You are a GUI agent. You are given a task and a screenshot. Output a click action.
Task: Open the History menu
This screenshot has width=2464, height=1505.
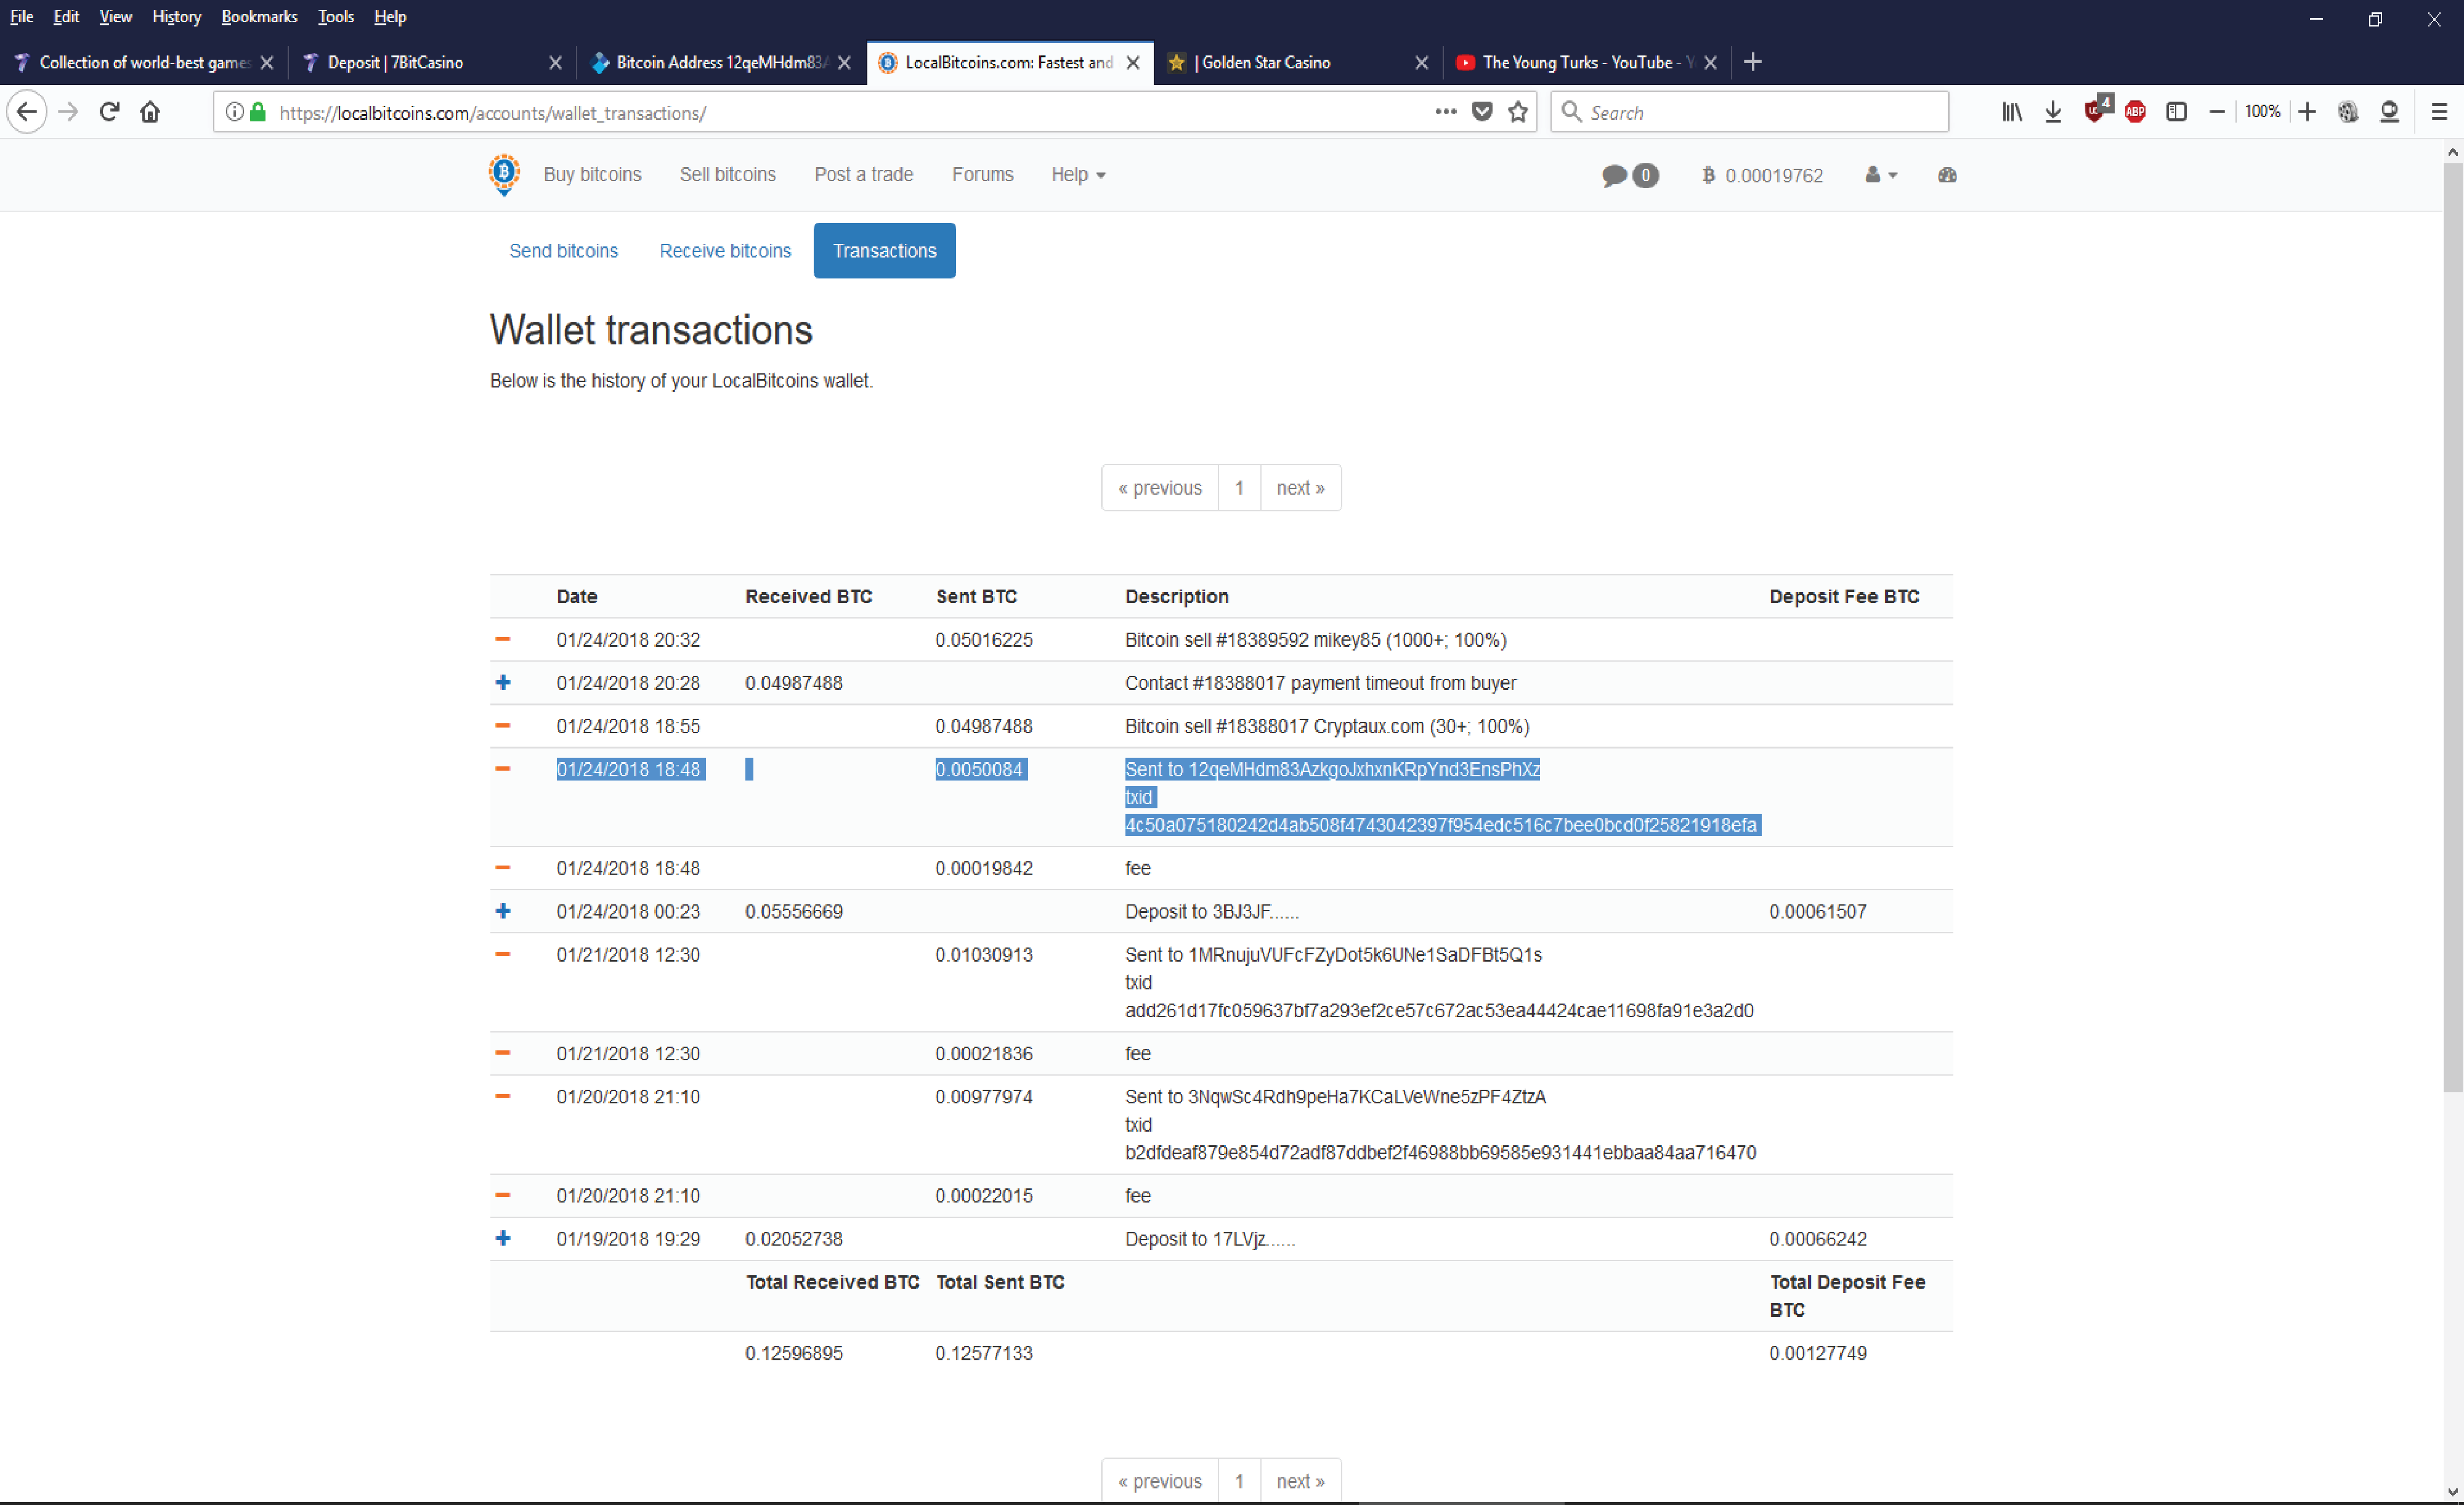point(176,17)
